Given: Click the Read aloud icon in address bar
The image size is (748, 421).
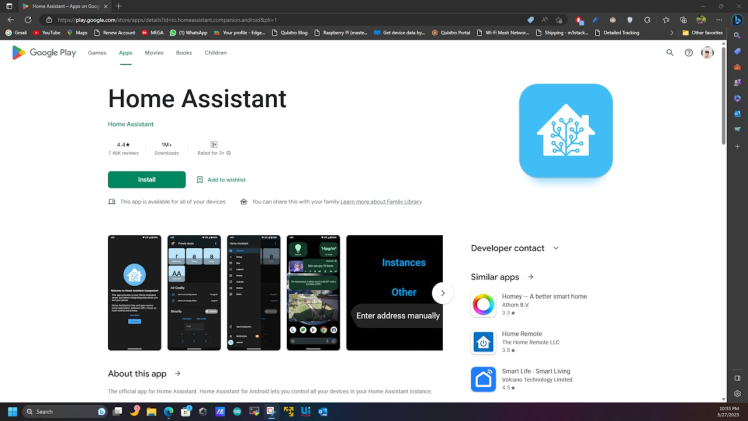Looking at the screenshot, I should tap(544, 20).
